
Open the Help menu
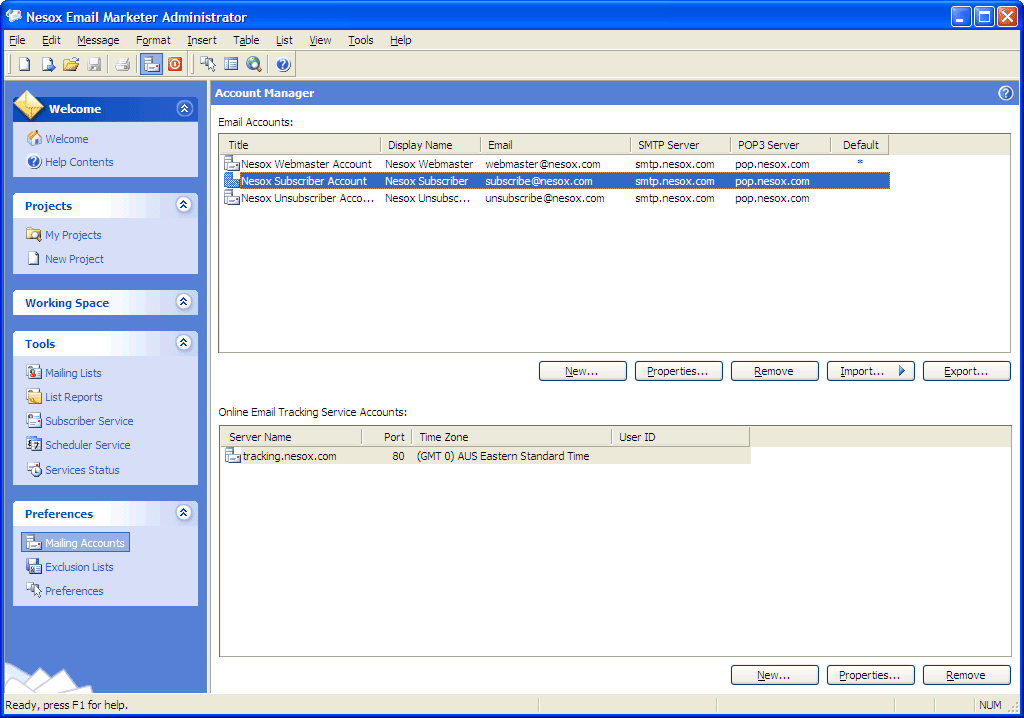pyautogui.click(x=401, y=40)
